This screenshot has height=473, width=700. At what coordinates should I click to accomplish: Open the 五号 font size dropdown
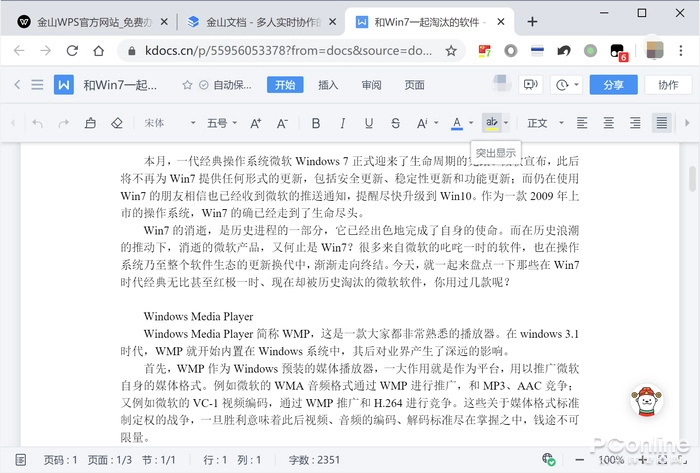pos(222,123)
